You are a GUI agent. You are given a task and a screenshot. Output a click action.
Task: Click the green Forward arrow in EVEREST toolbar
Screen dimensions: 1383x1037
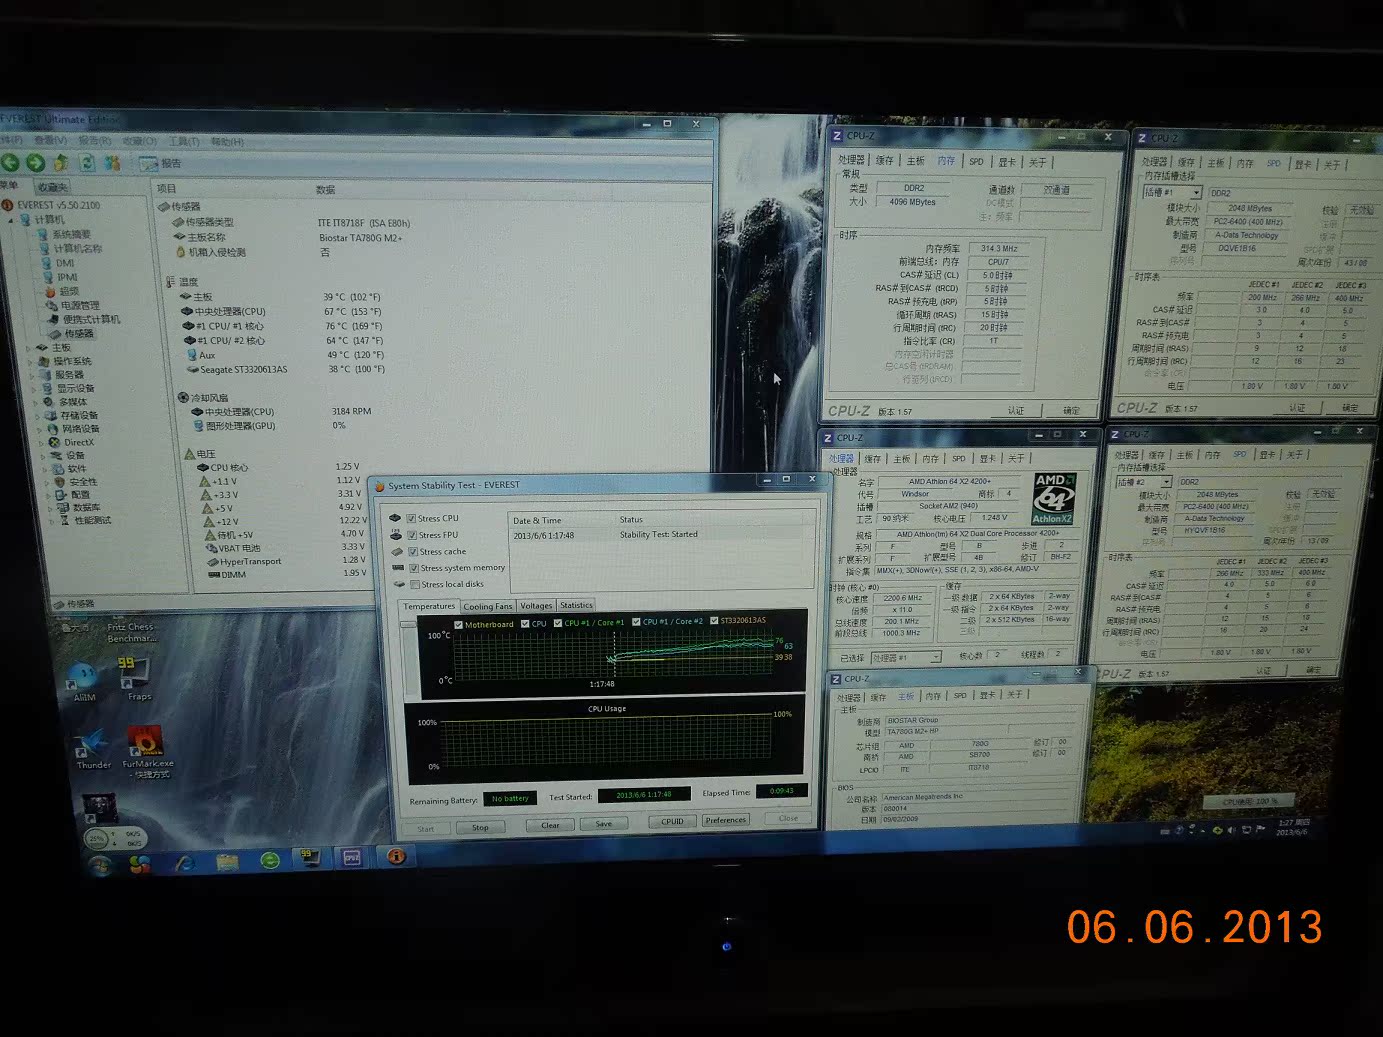35,162
